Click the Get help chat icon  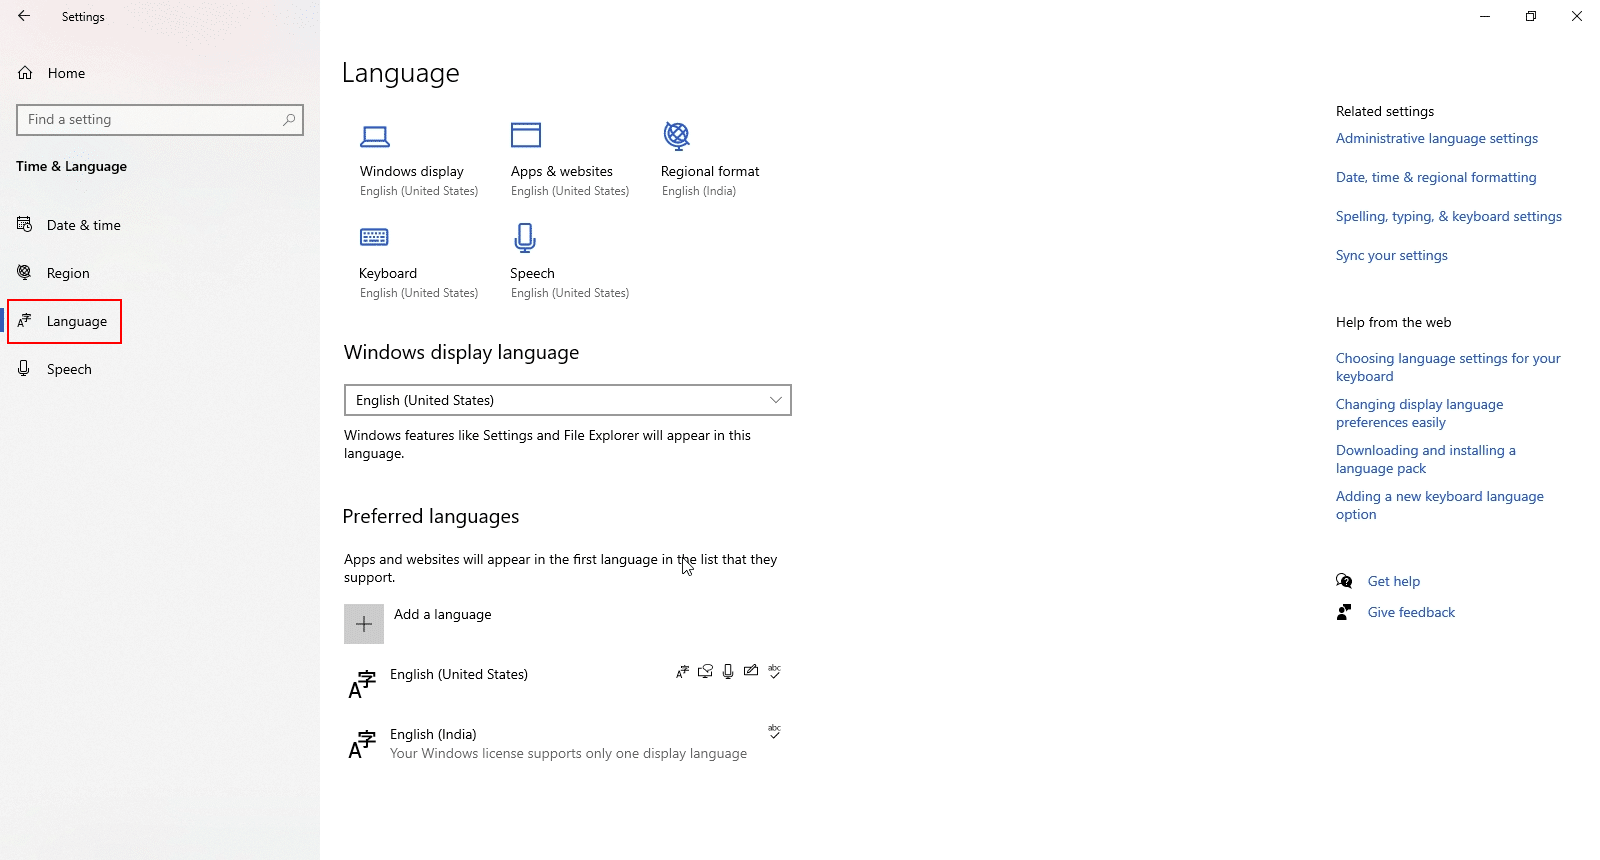[1344, 581]
